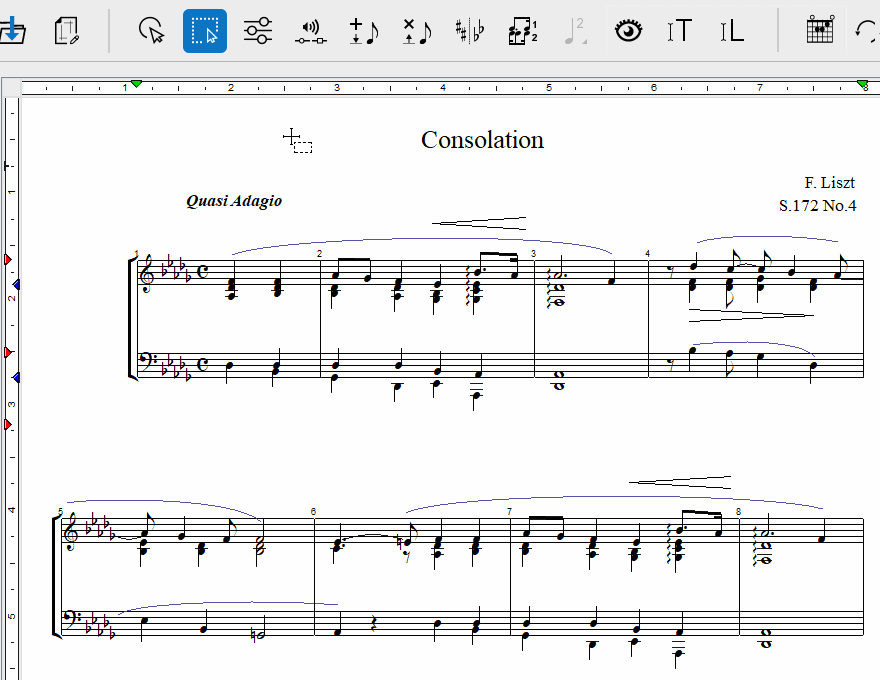The image size is (880, 680).
Task: Click the speaker volume playback icon
Action: [311, 32]
